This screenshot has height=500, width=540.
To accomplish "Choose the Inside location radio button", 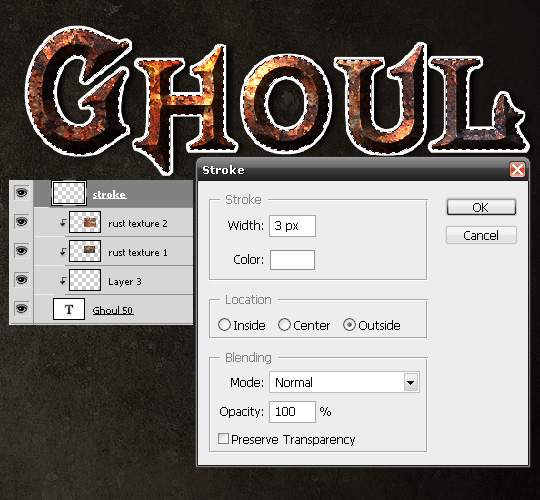I will (x=224, y=325).
